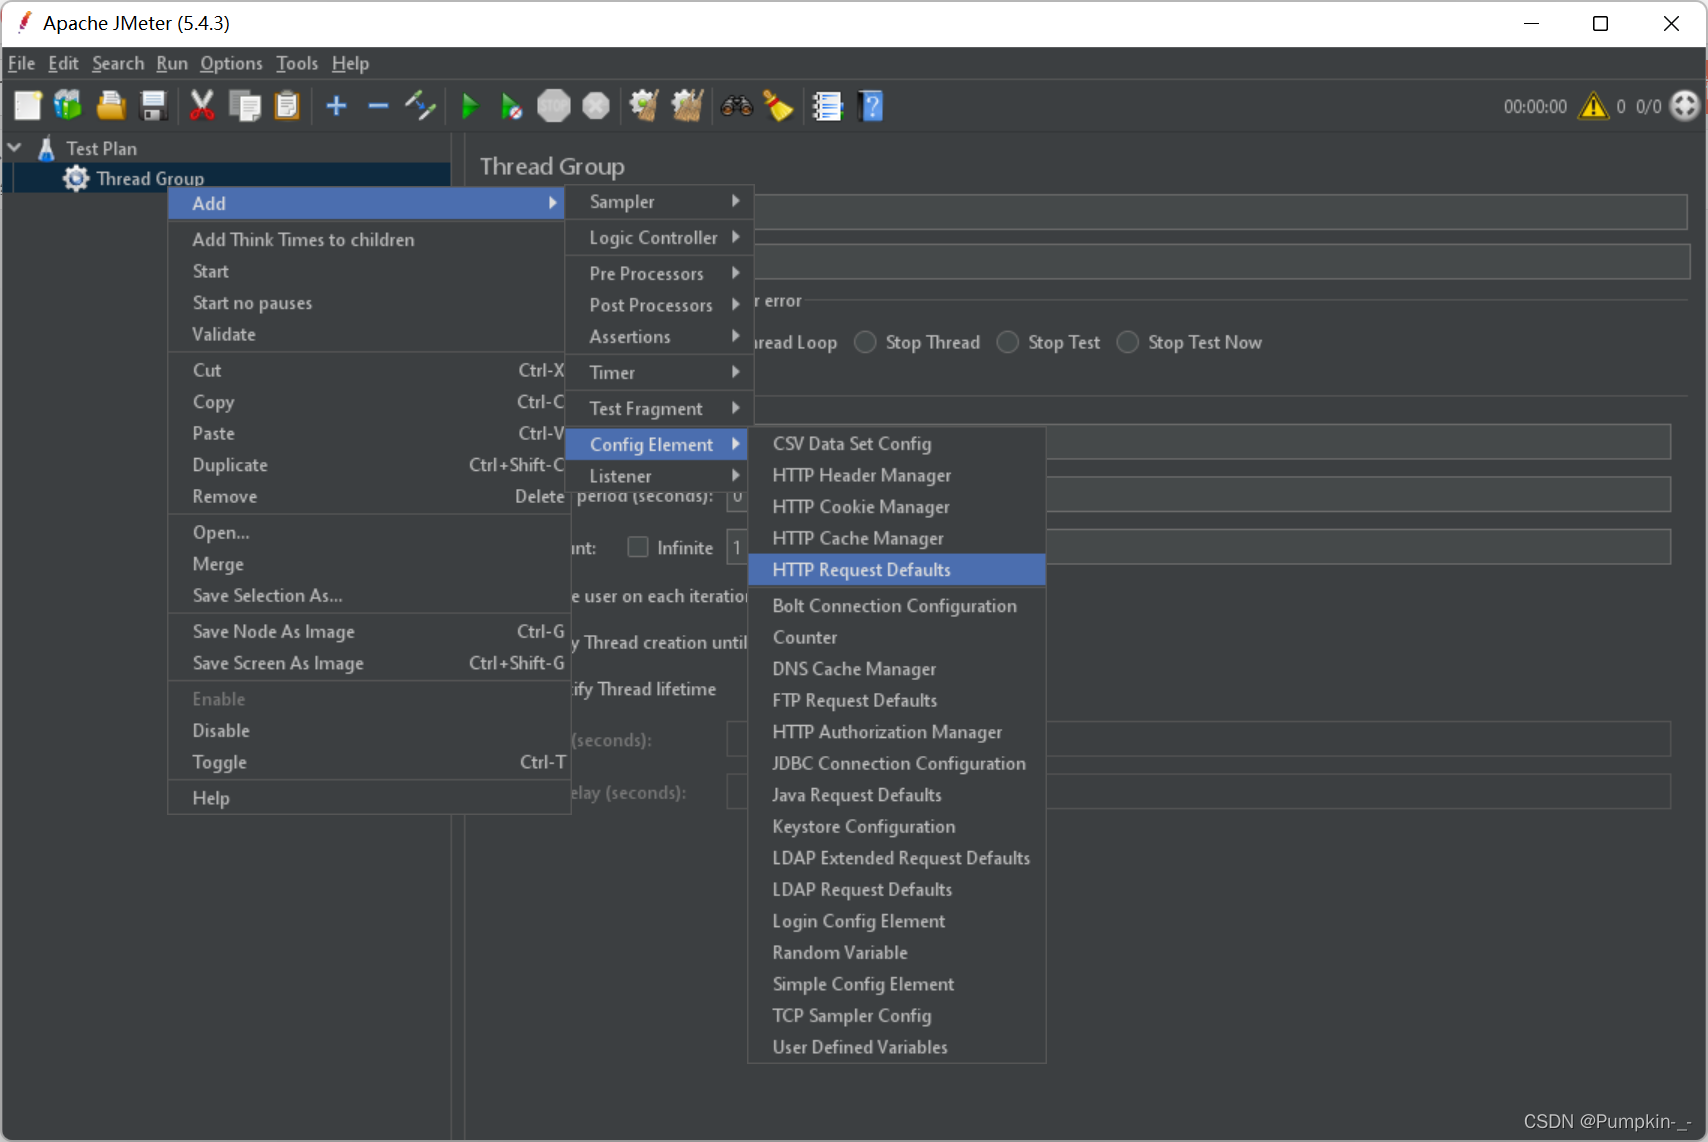Click the Expand All plus icon
1708x1142 pixels.
336,105
